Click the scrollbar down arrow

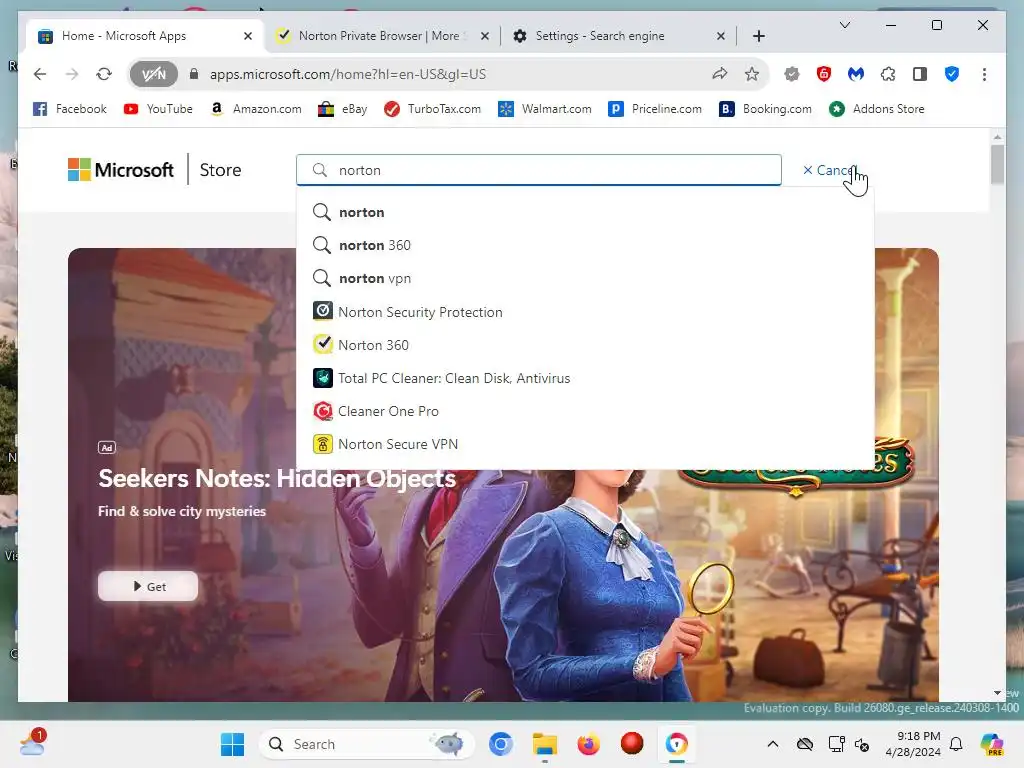click(997, 693)
